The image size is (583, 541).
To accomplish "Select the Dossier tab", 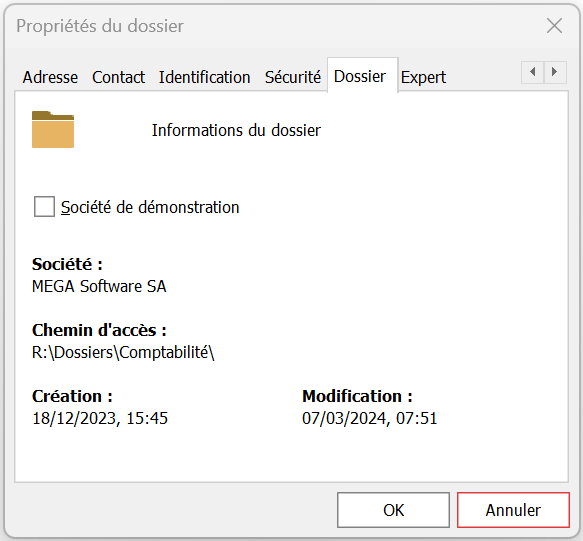I will 360,77.
